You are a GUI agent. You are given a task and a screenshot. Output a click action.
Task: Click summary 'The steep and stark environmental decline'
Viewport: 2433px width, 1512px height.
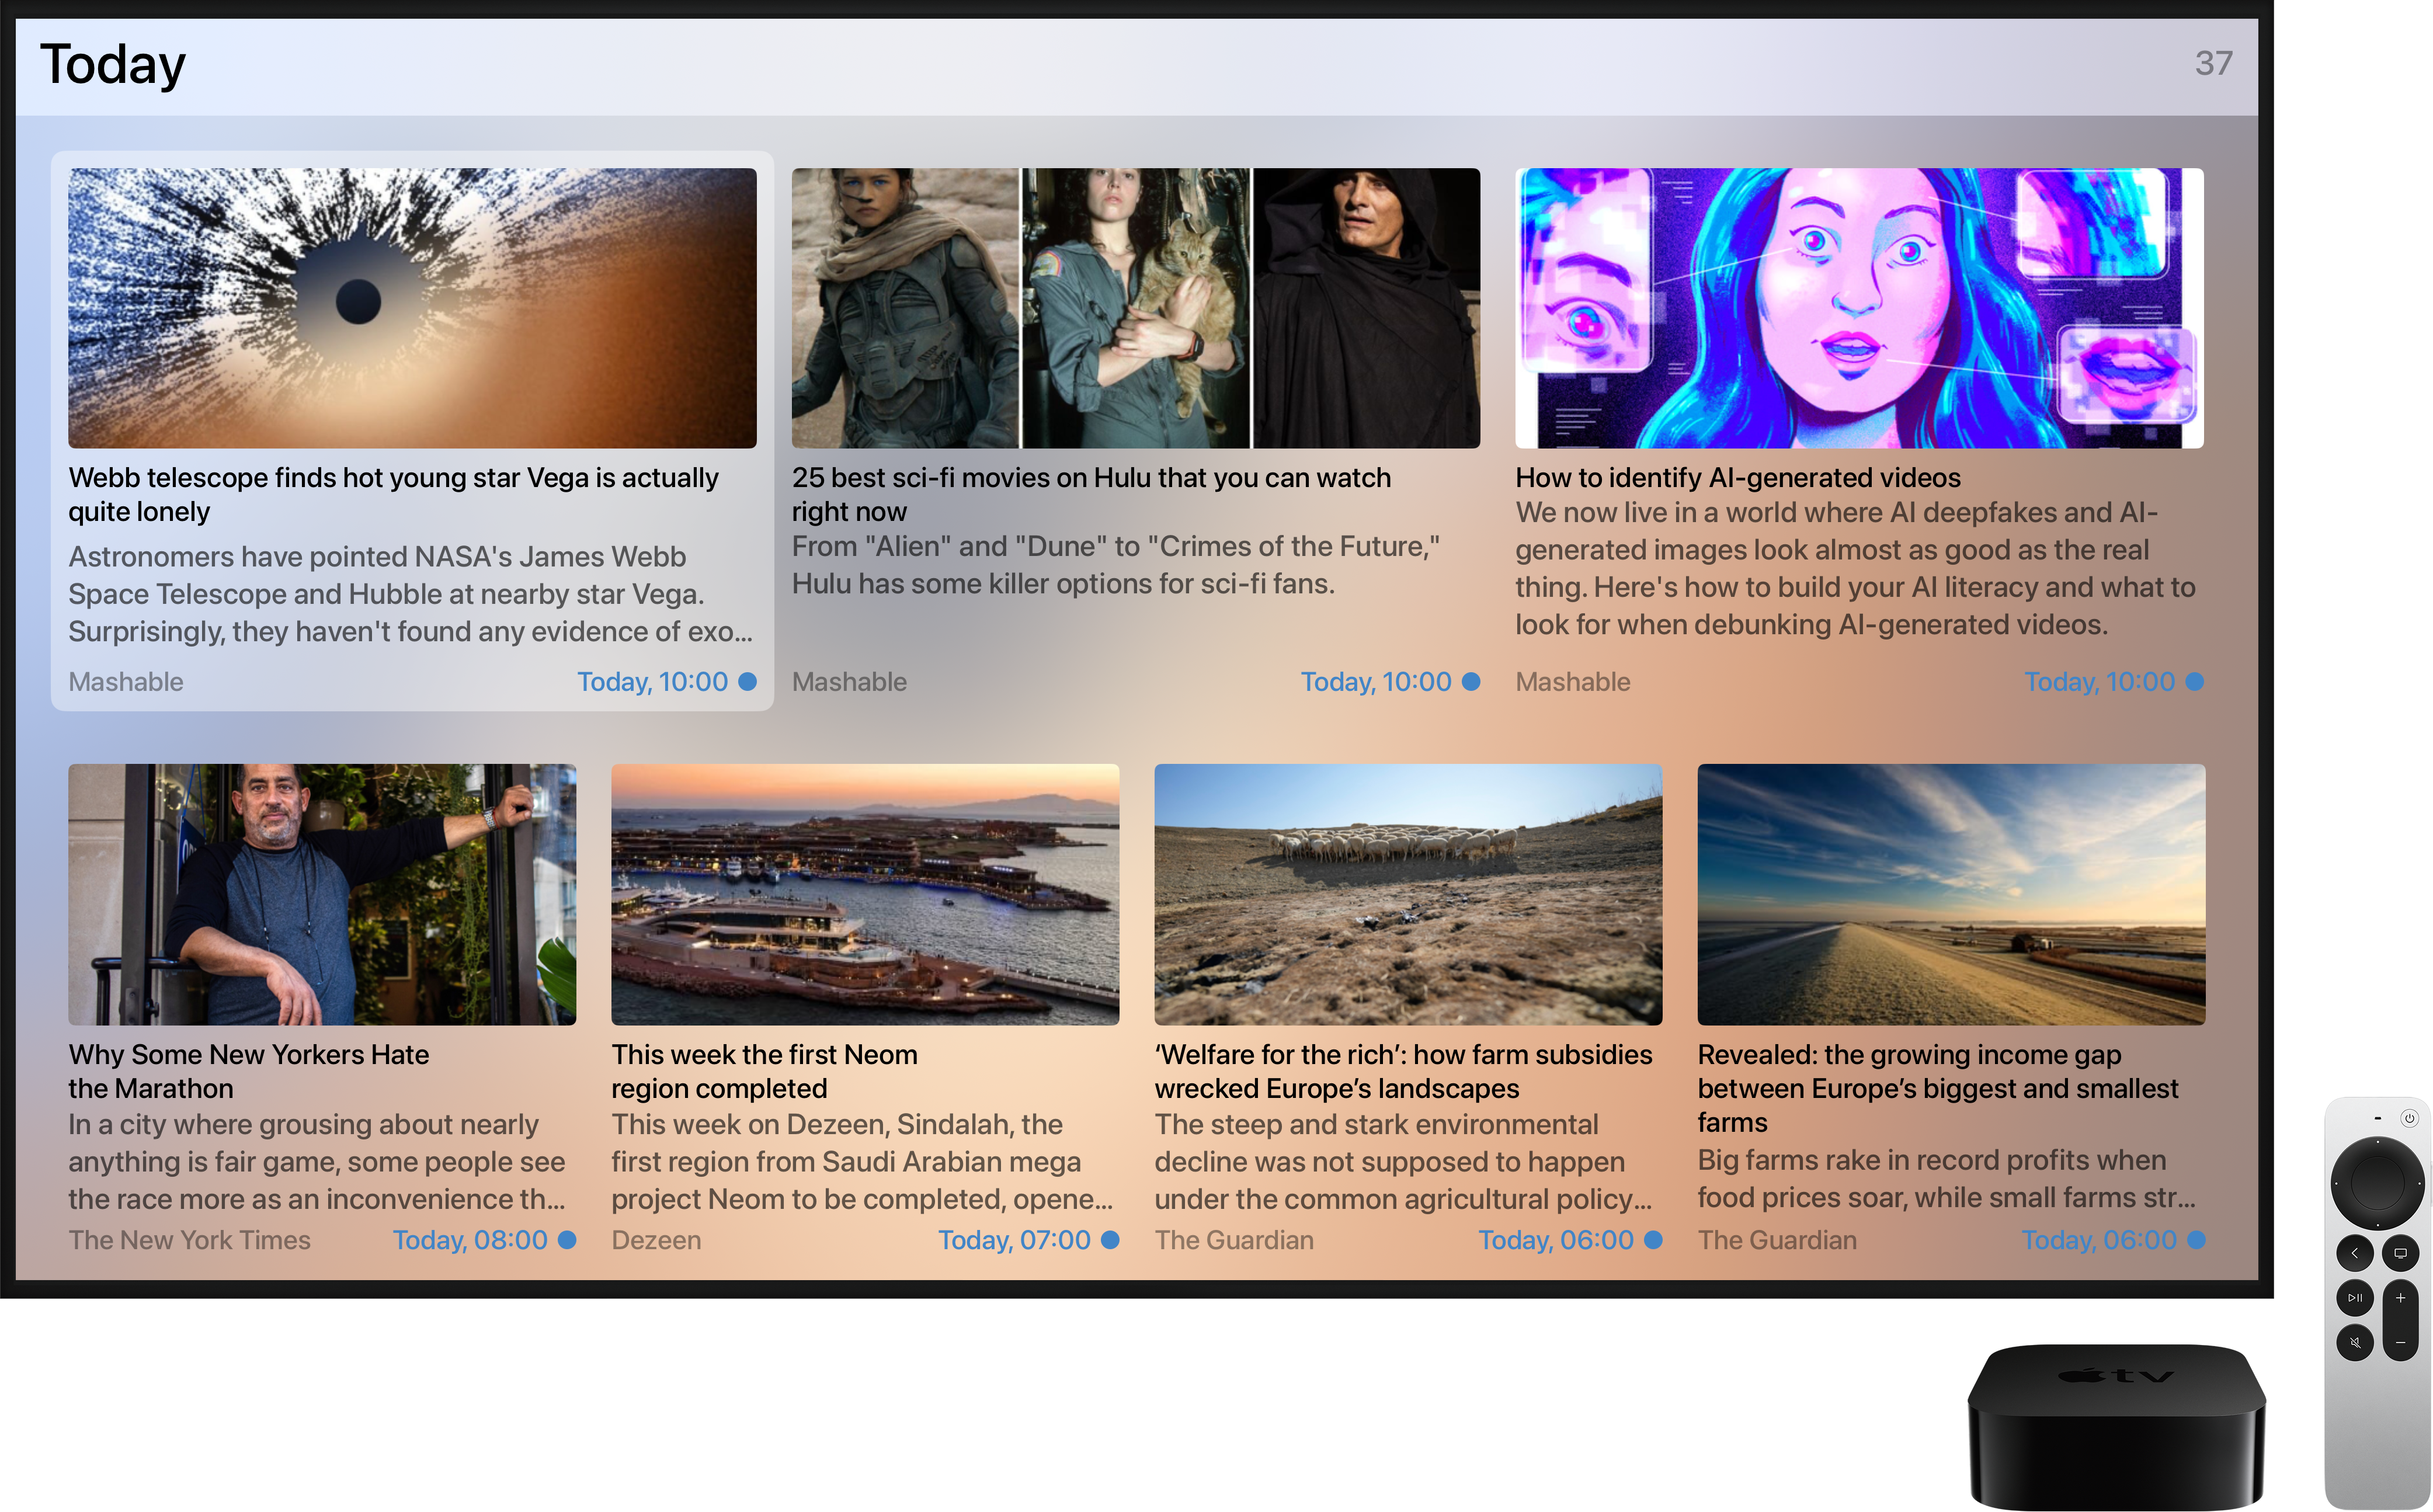[x=1403, y=1162]
